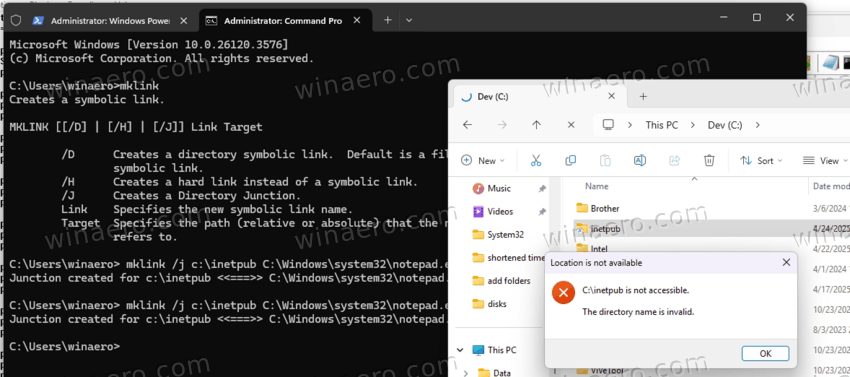The height and width of the screenshot is (377, 850).
Task: Rename the selected item
Action: [640, 161]
